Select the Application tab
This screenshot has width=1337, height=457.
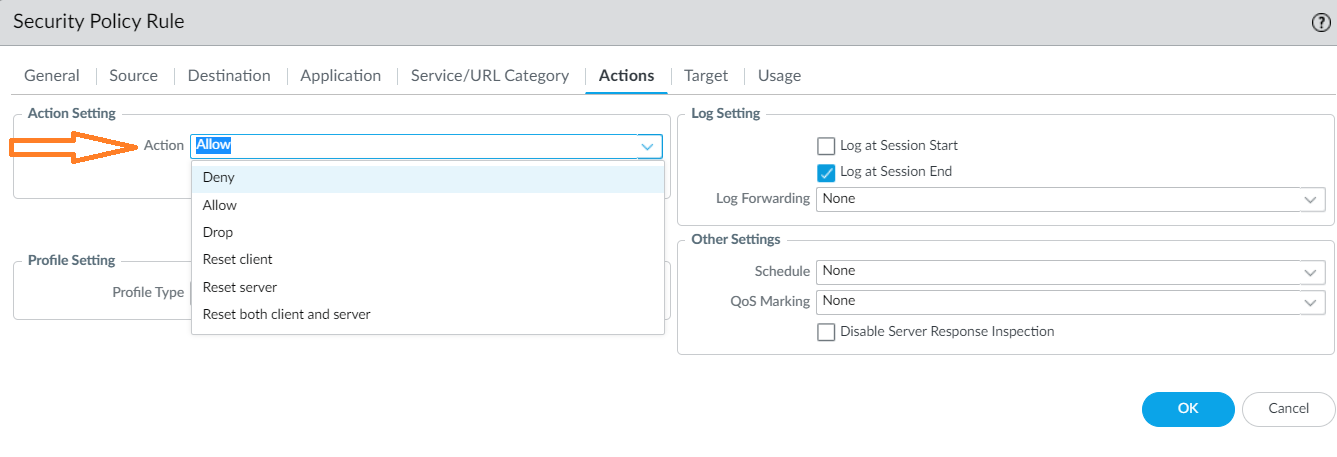coord(340,76)
